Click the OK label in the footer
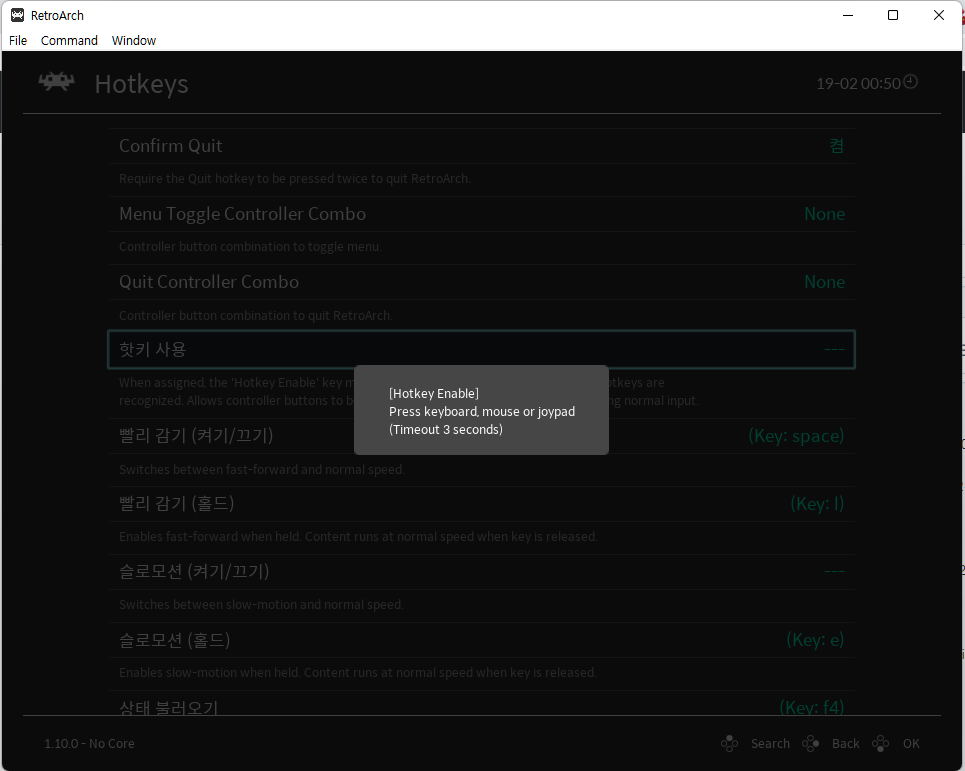Screen dimensions: 965x771 pyautogui.click(x=911, y=743)
